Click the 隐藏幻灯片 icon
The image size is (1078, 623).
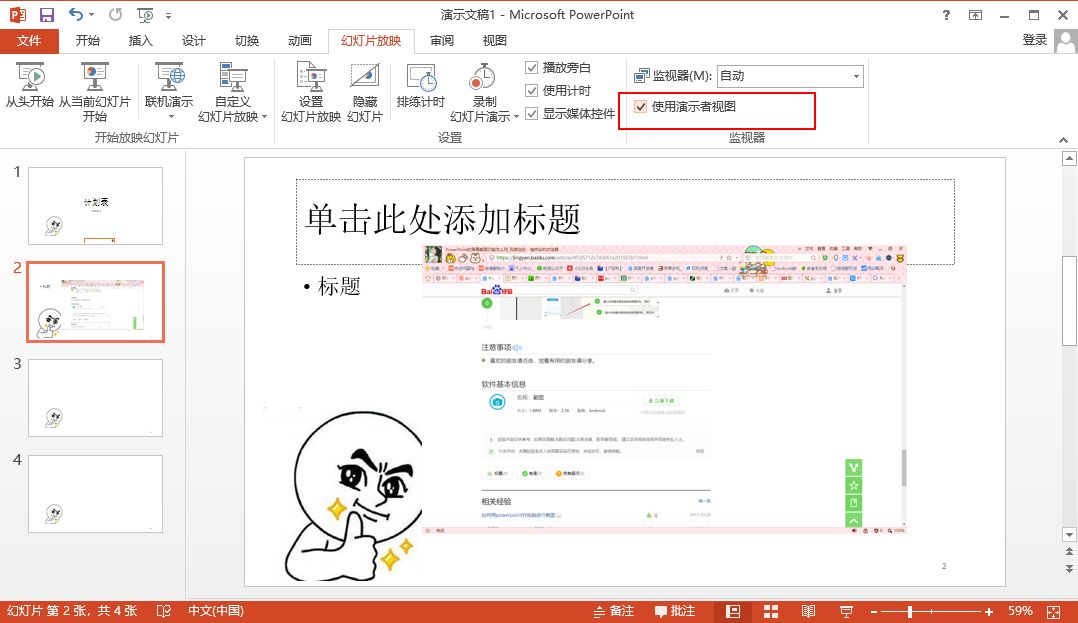coord(364,78)
